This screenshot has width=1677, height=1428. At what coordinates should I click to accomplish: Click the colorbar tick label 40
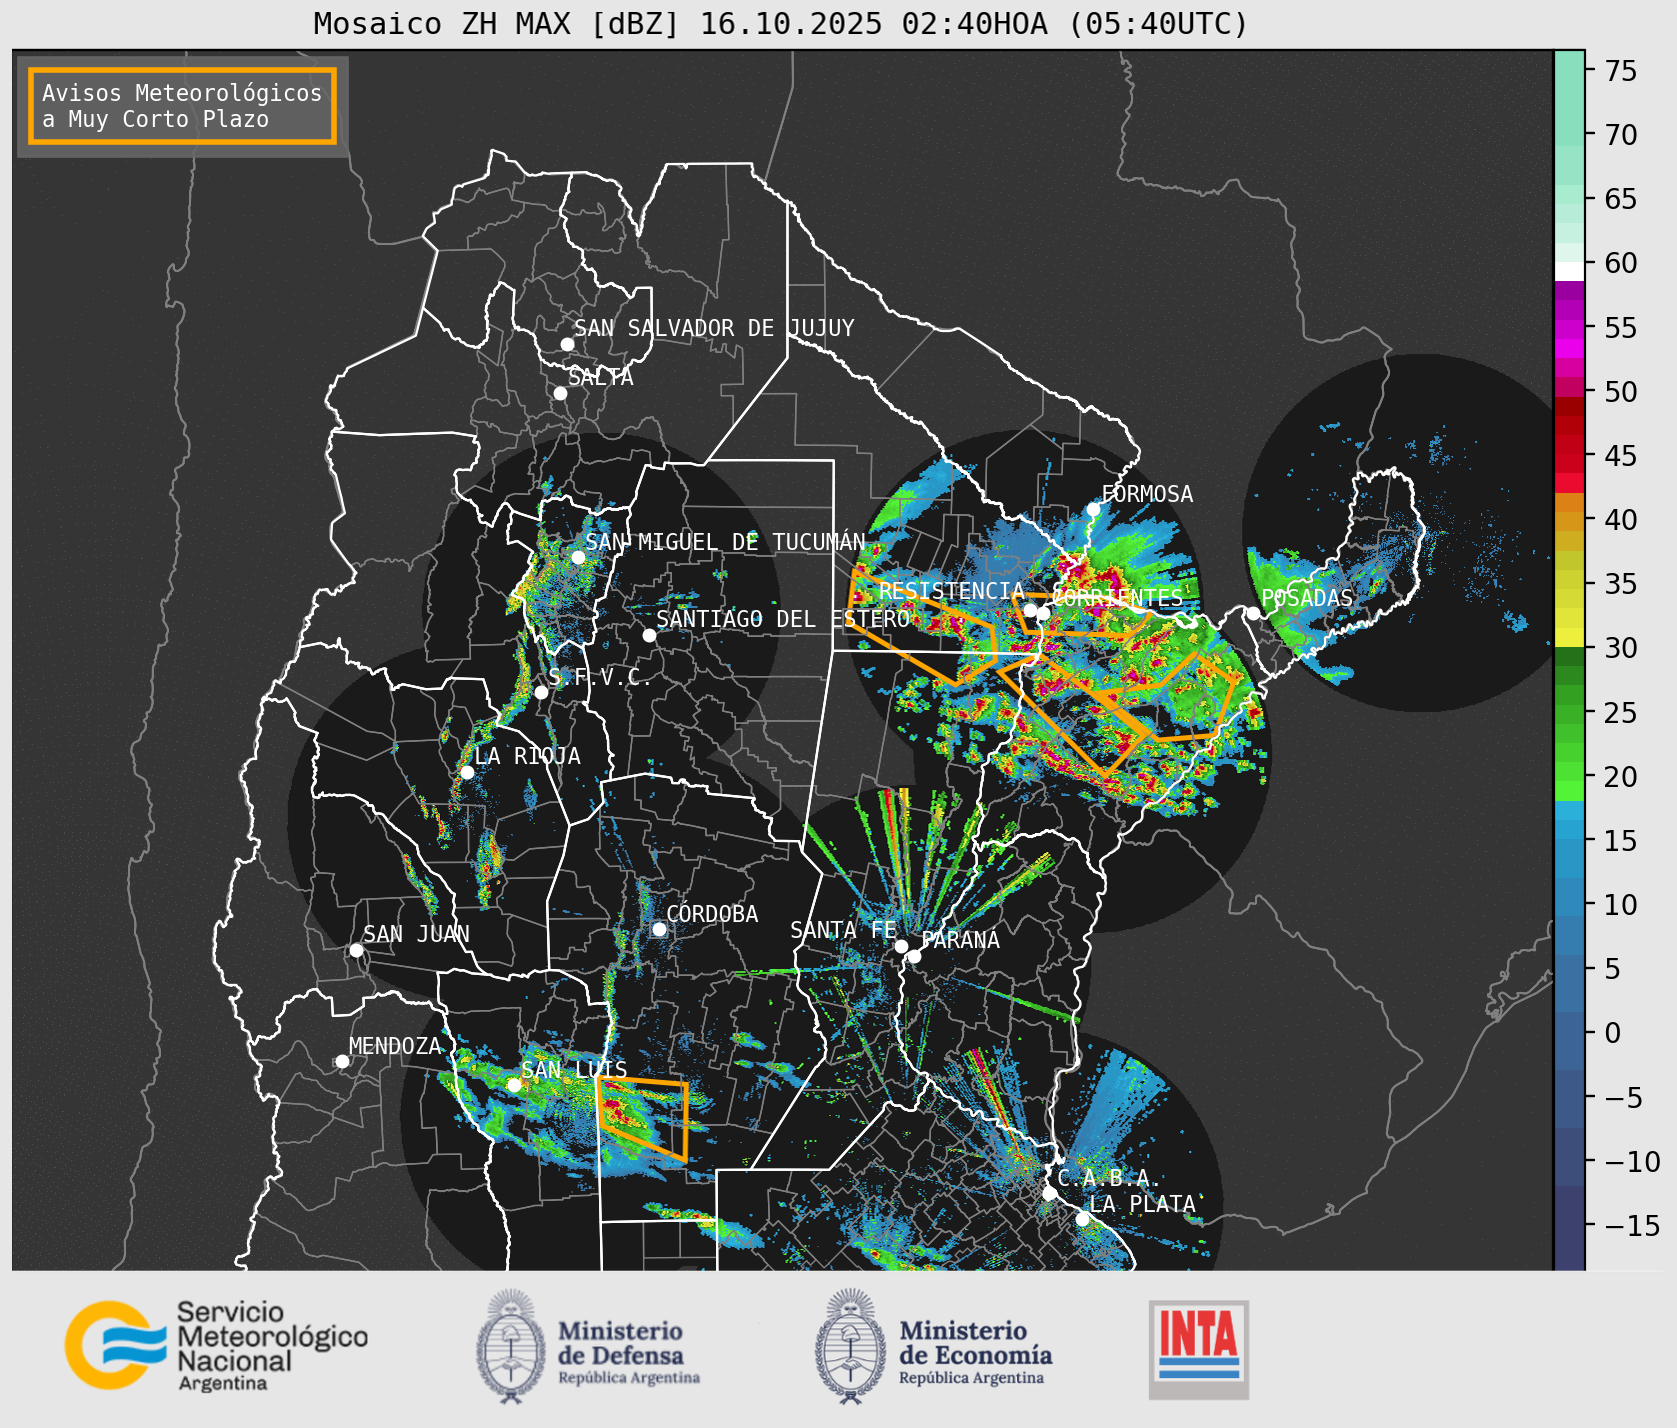(1622, 519)
